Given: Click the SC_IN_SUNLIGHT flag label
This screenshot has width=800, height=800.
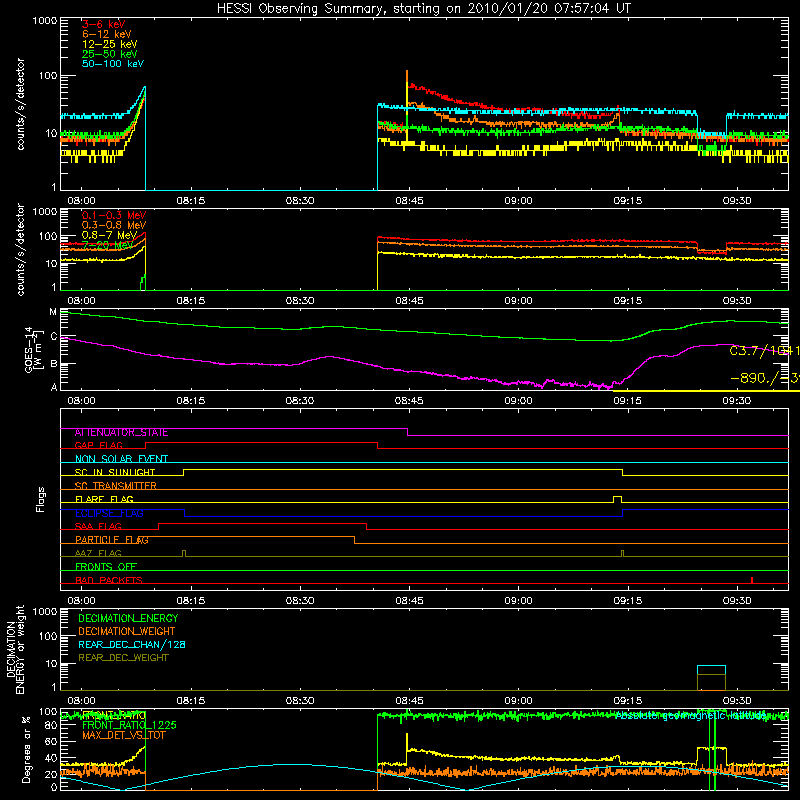Looking at the screenshot, I should pos(115,472).
